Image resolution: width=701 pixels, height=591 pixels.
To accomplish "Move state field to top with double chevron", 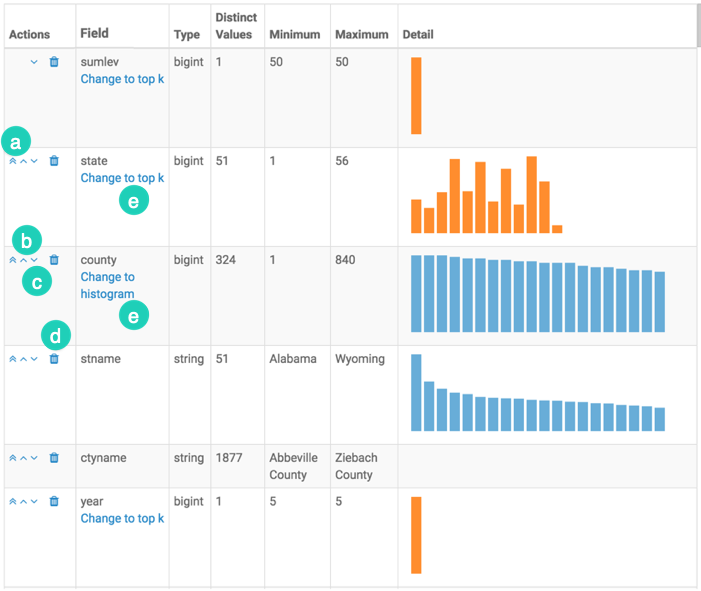I will click(13, 161).
